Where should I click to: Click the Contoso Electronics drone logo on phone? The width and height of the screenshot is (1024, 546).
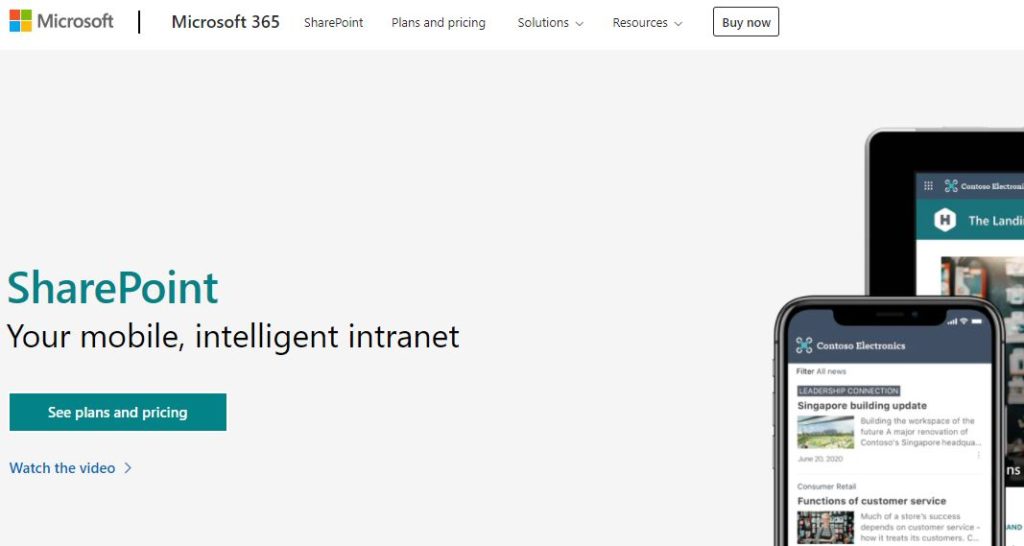pos(804,345)
